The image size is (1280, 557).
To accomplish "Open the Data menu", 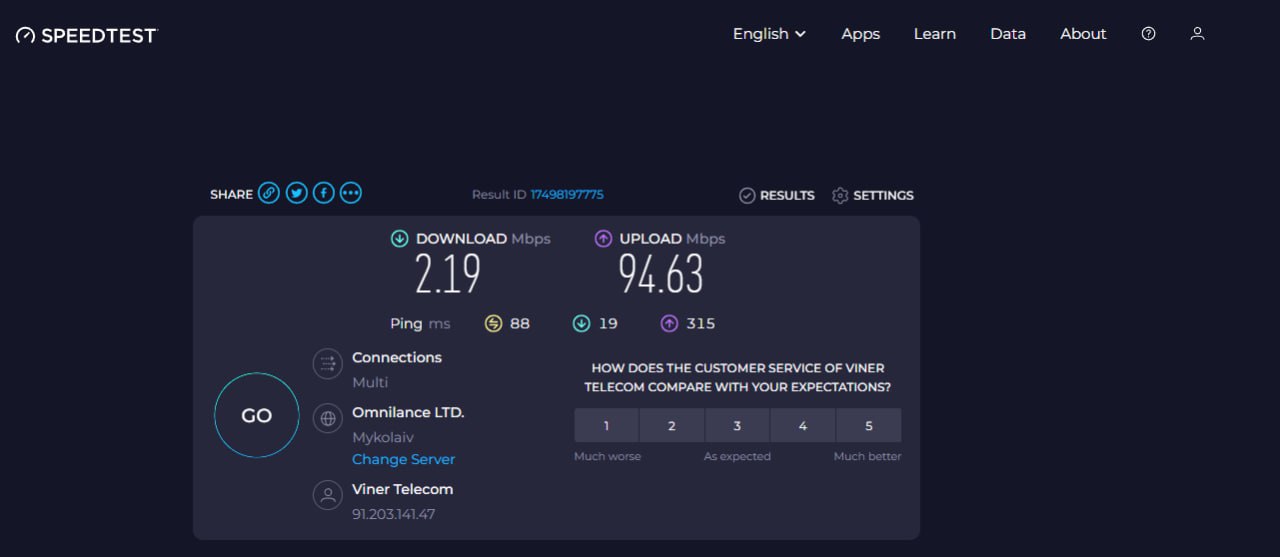I will point(1008,34).
